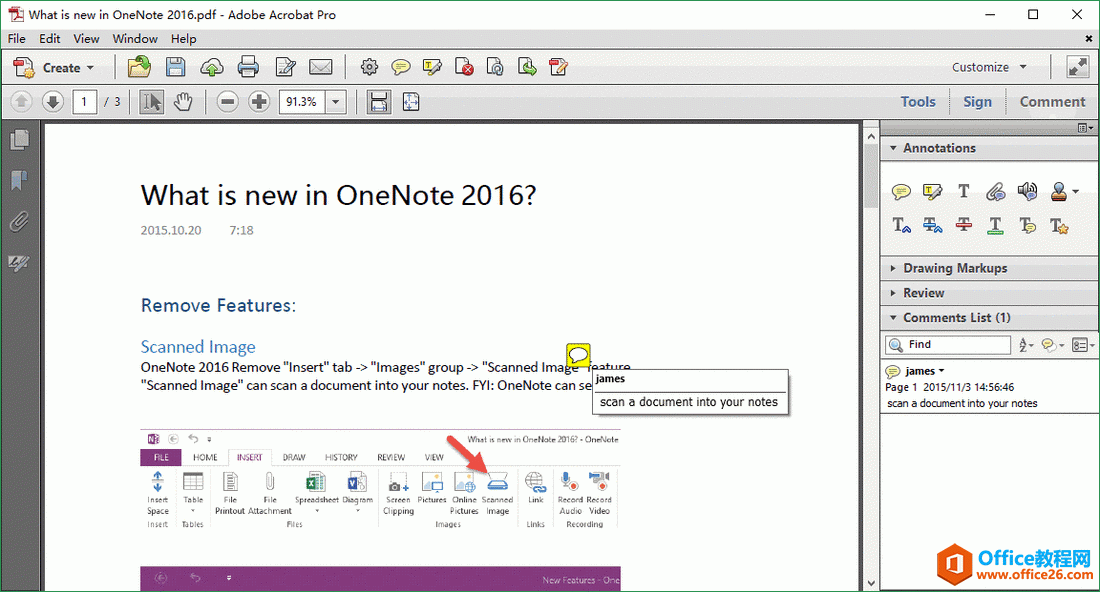The width and height of the screenshot is (1100, 592).
Task: Switch to the Sign pane
Action: click(977, 101)
